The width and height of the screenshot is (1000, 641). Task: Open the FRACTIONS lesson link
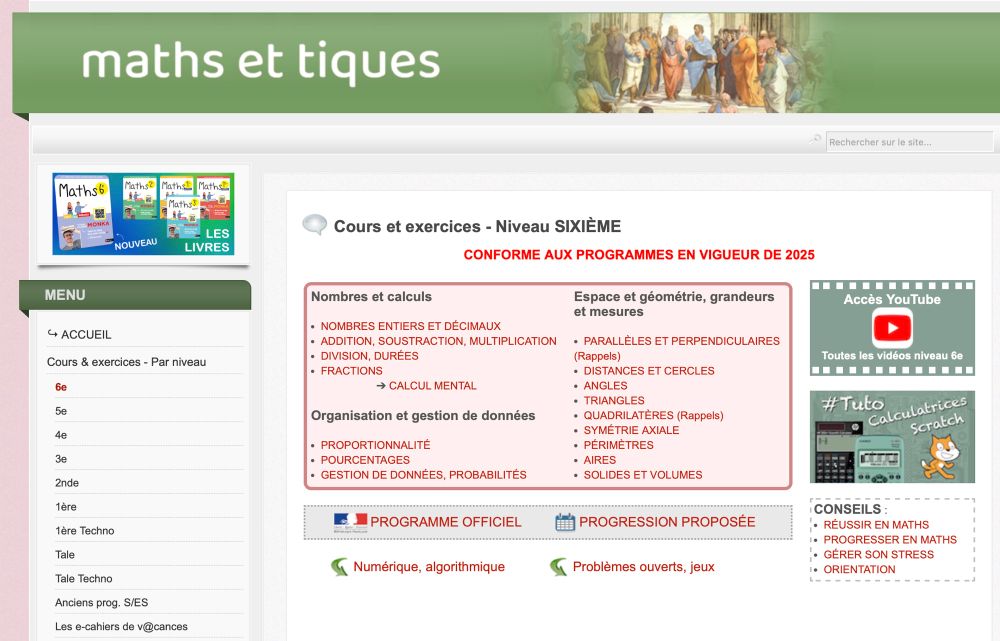pyautogui.click(x=351, y=371)
